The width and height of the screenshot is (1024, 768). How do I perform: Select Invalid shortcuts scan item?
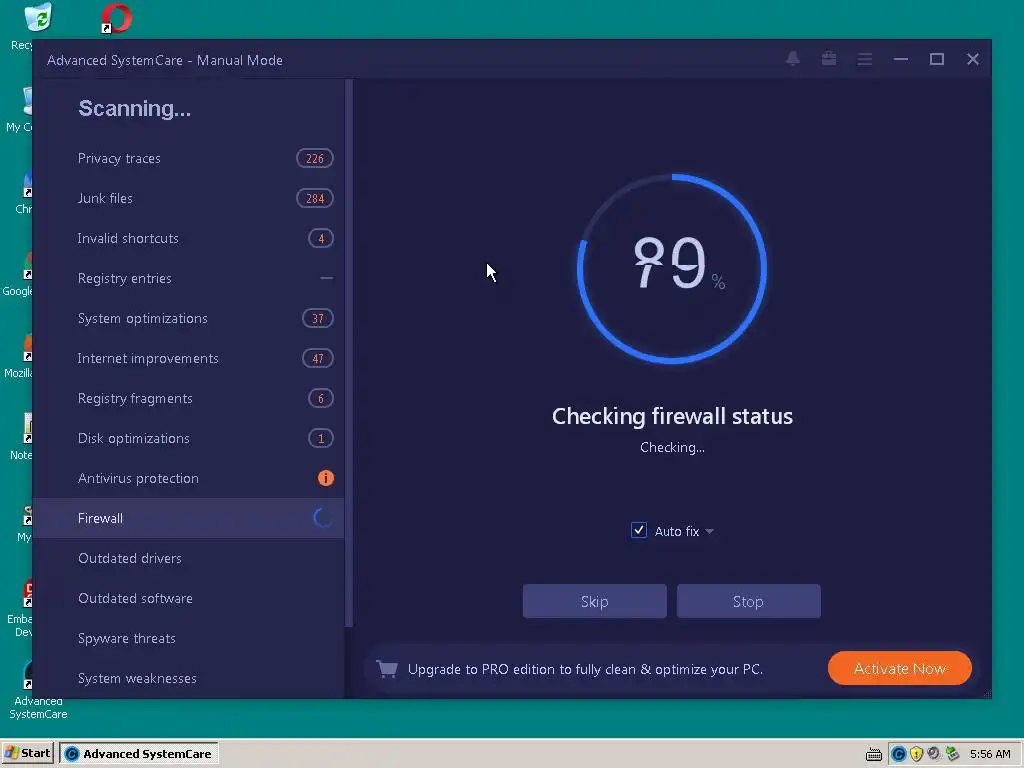188,238
